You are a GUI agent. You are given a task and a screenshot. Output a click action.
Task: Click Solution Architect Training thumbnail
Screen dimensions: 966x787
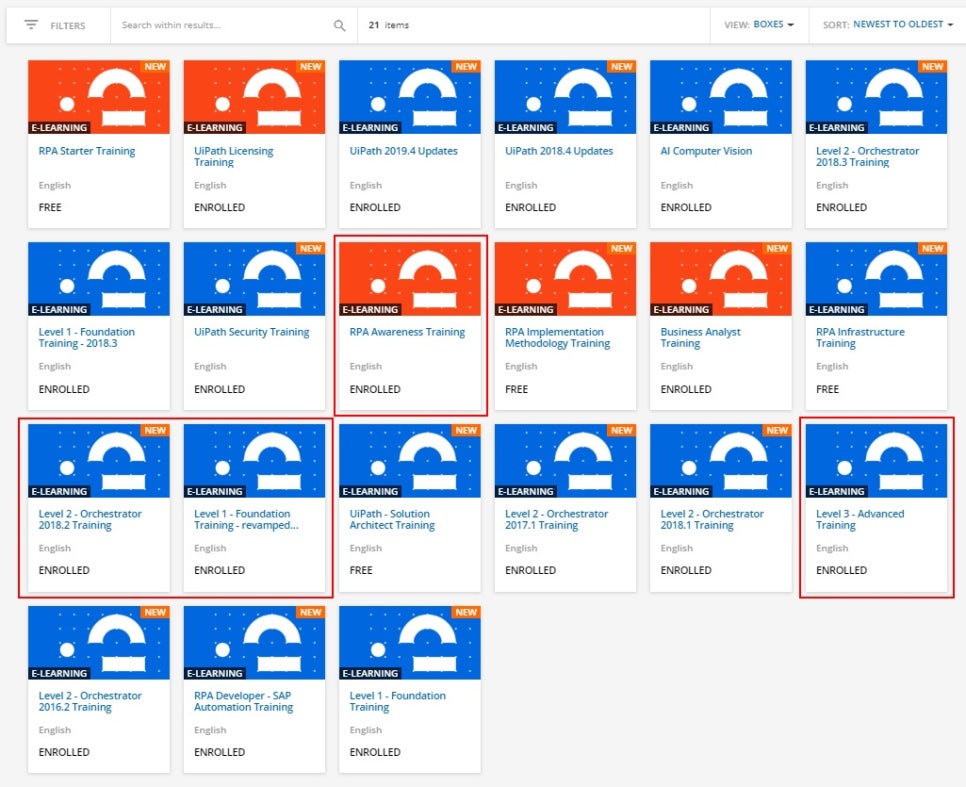(410, 460)
